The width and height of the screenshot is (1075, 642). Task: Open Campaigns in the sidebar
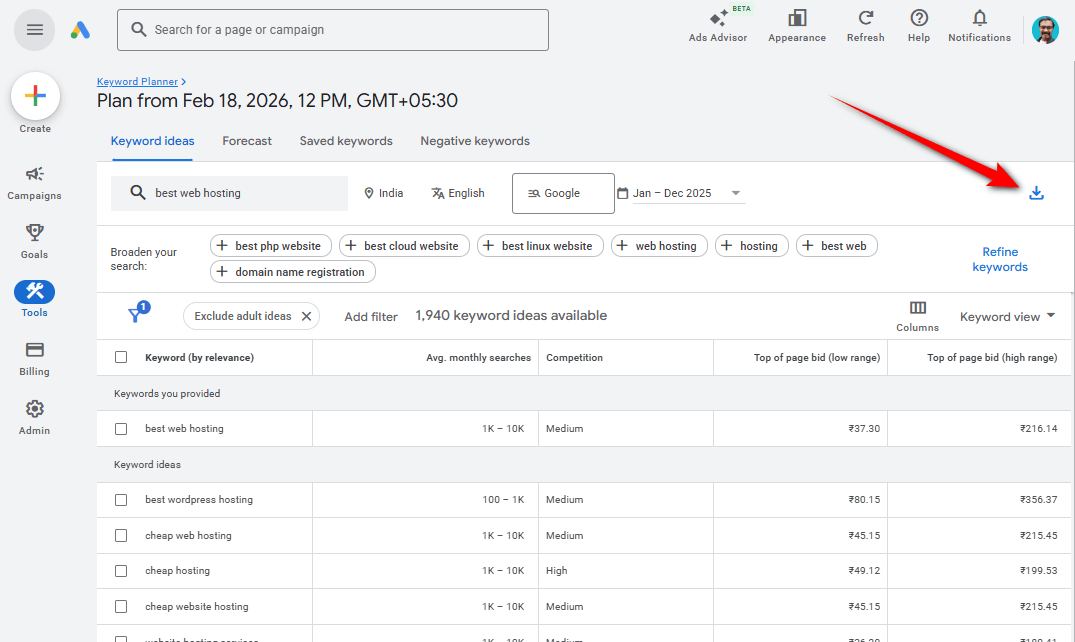tap(34, 183)
